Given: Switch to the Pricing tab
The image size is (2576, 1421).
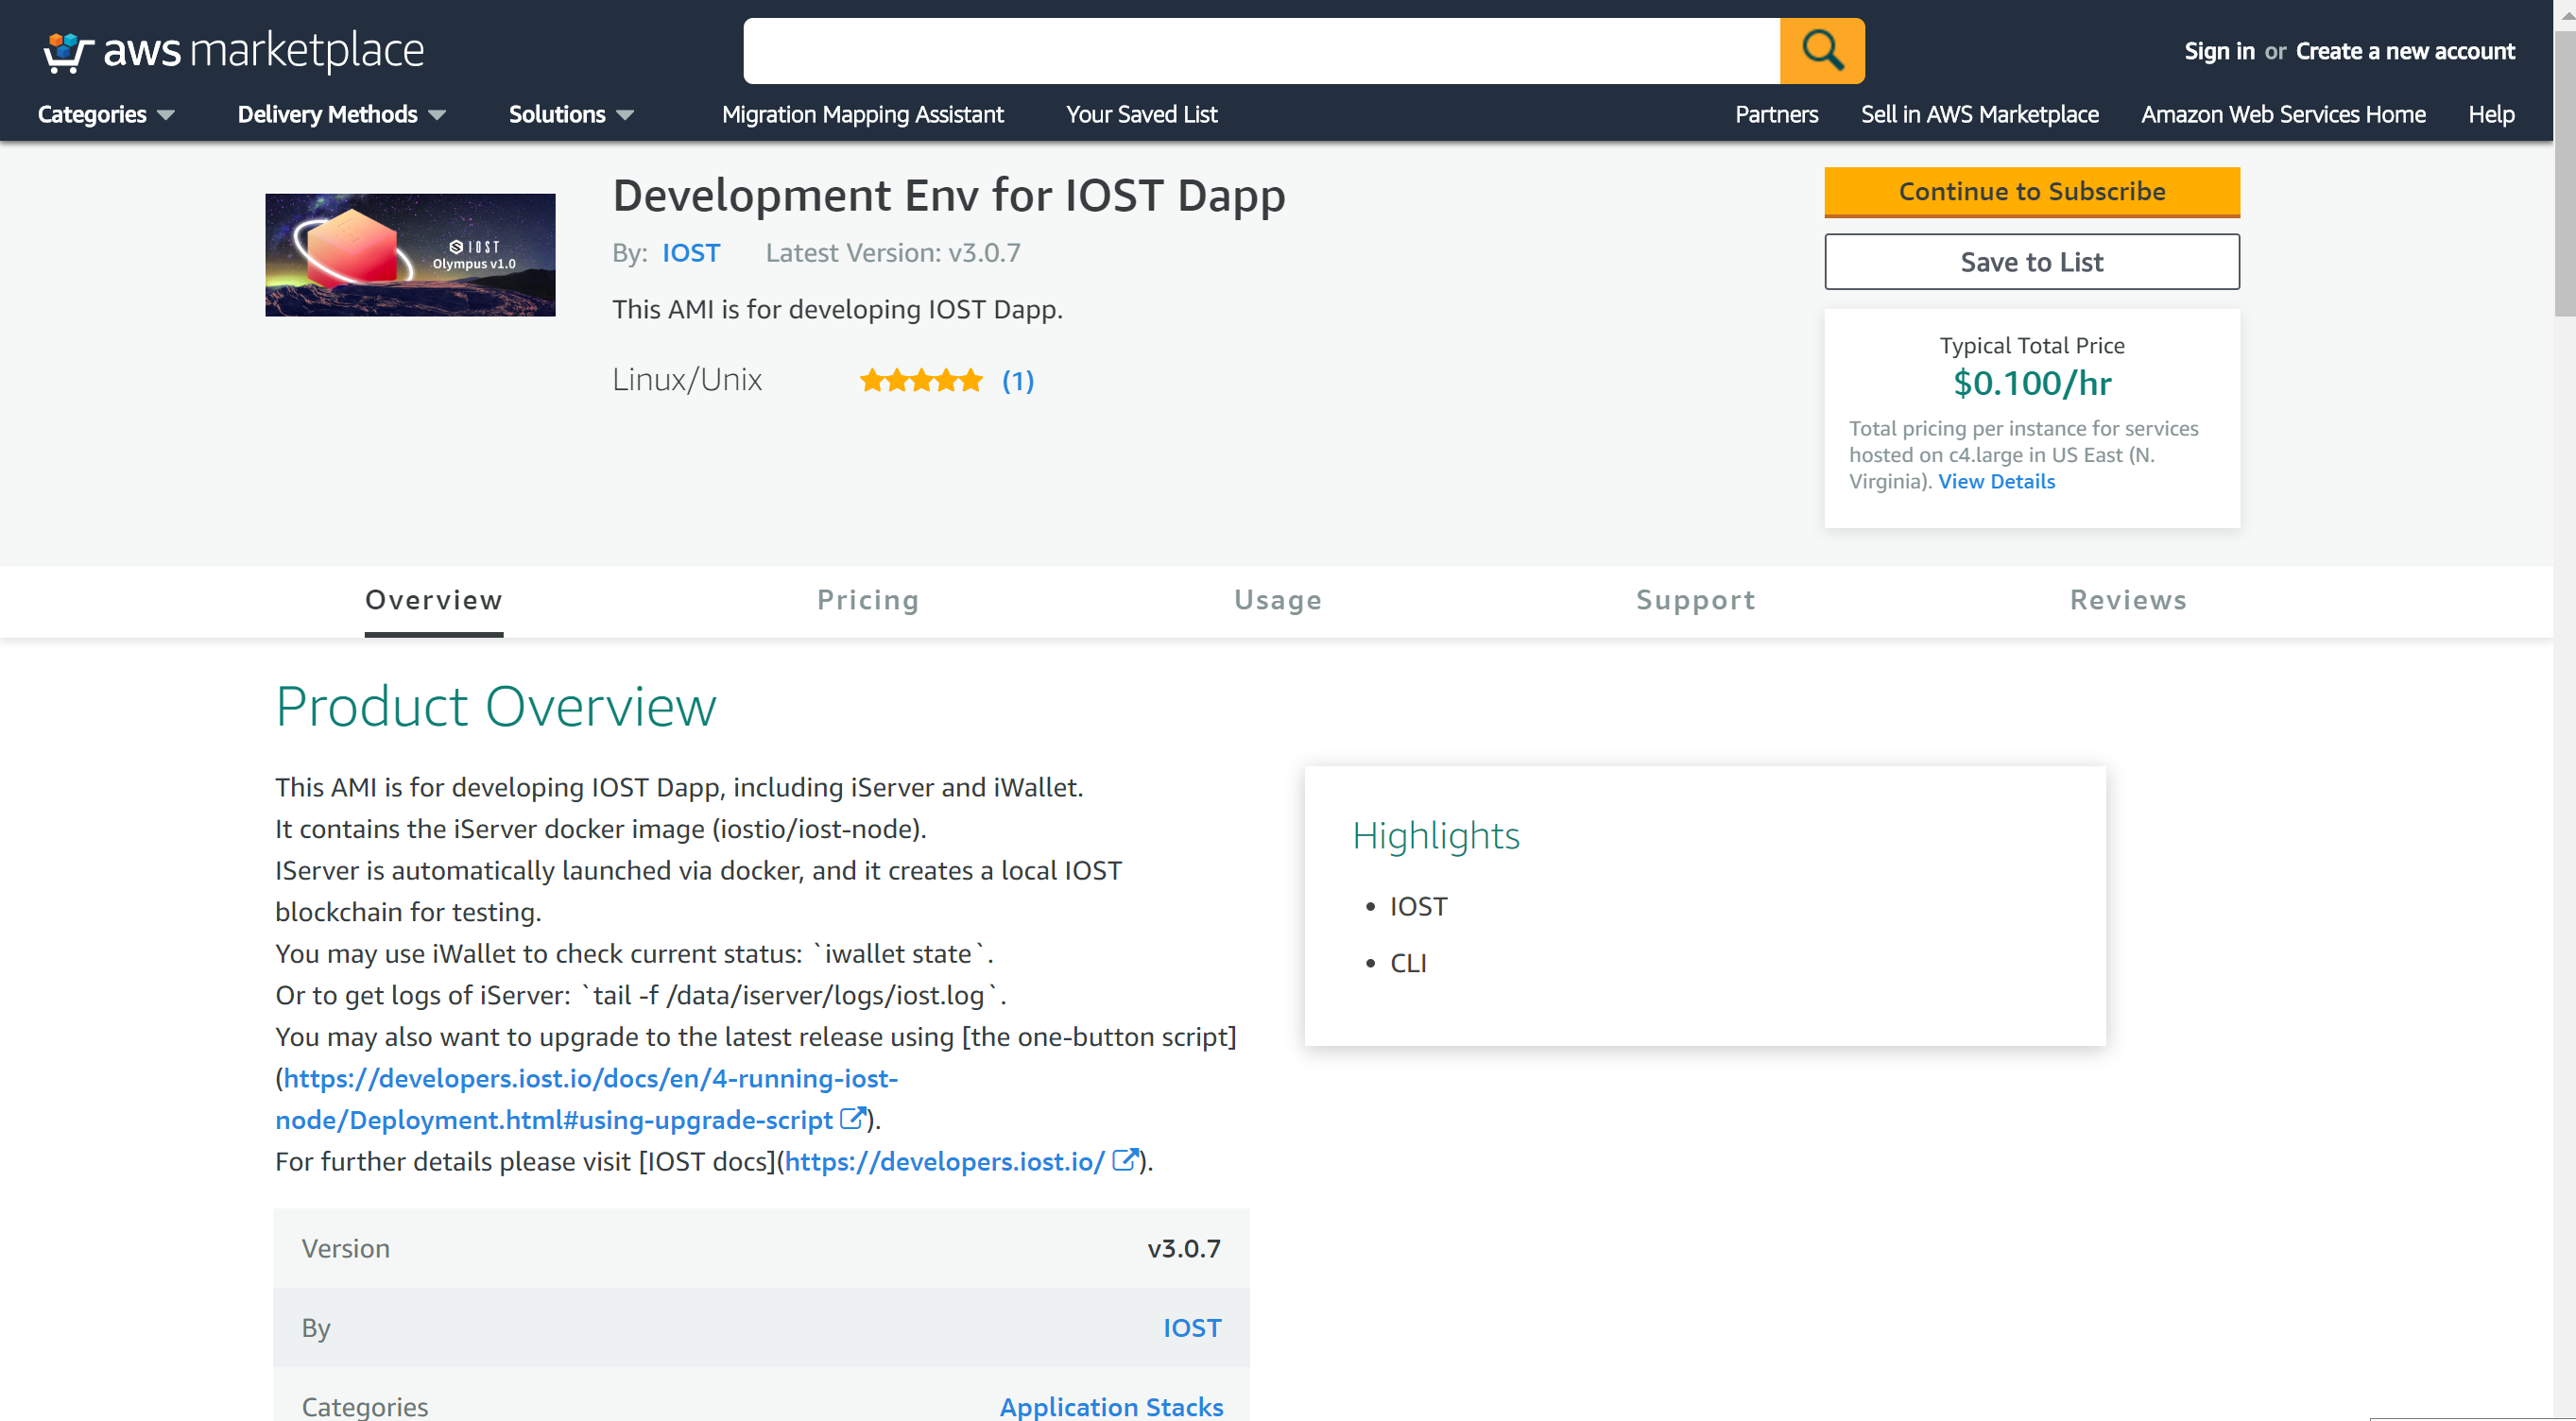Looking at the screenshot, I should point(867,600).
